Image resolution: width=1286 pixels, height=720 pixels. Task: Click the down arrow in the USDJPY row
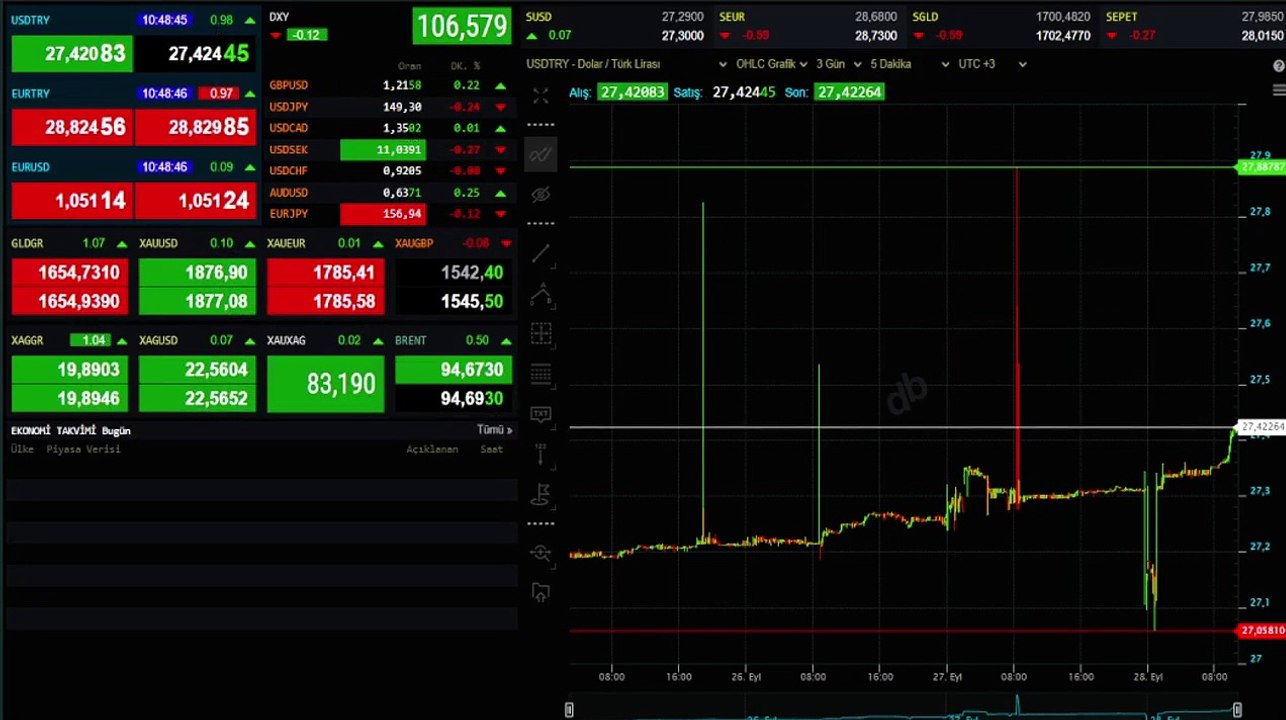click(x=500, y=107)
